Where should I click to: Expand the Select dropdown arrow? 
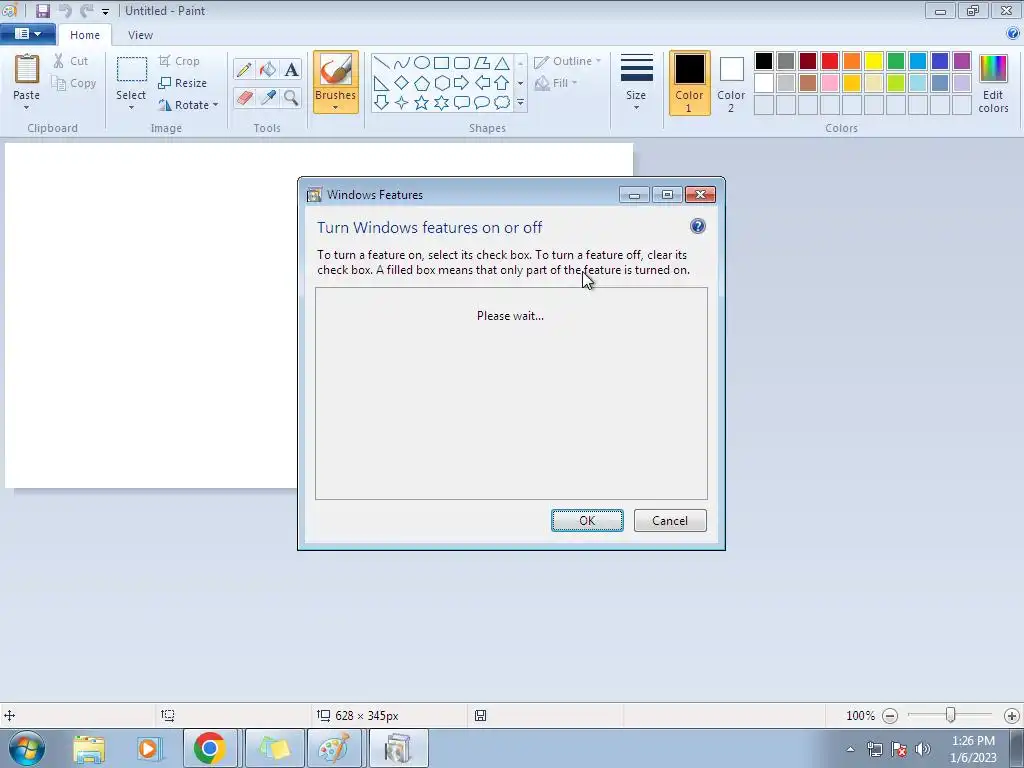pyautogui.click(x=131, y=108)
